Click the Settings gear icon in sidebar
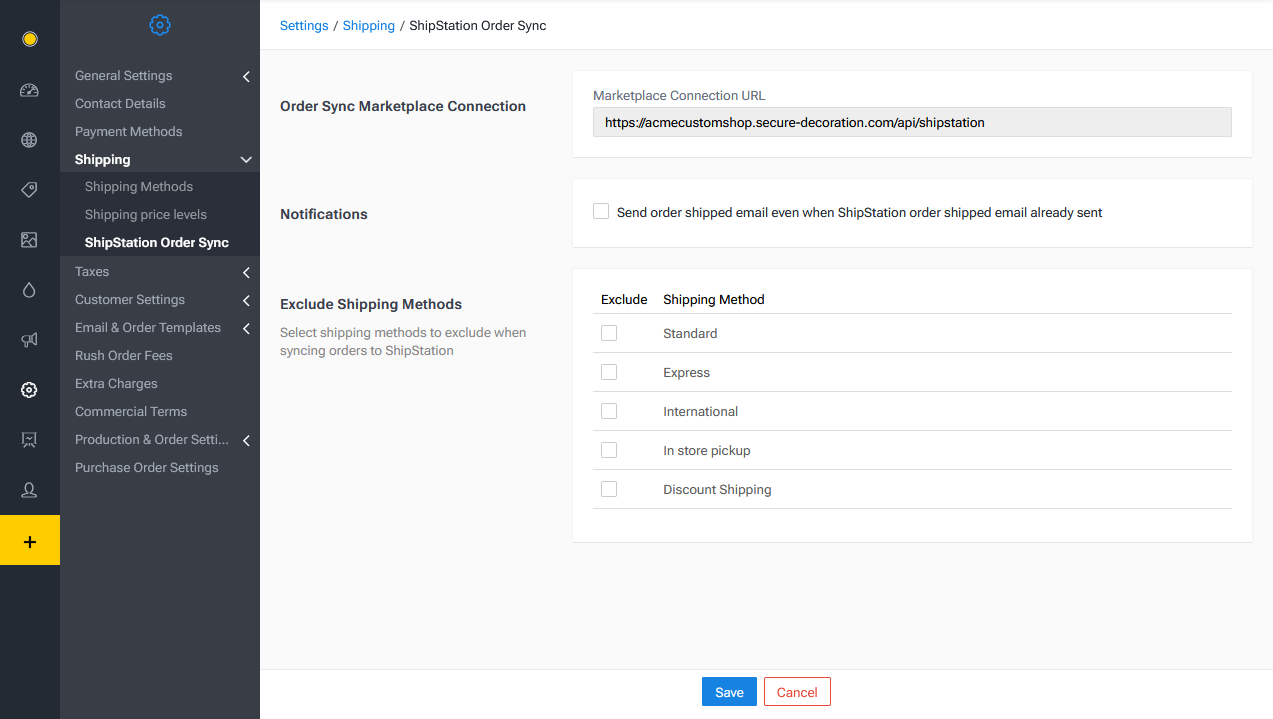 point(30,390)
